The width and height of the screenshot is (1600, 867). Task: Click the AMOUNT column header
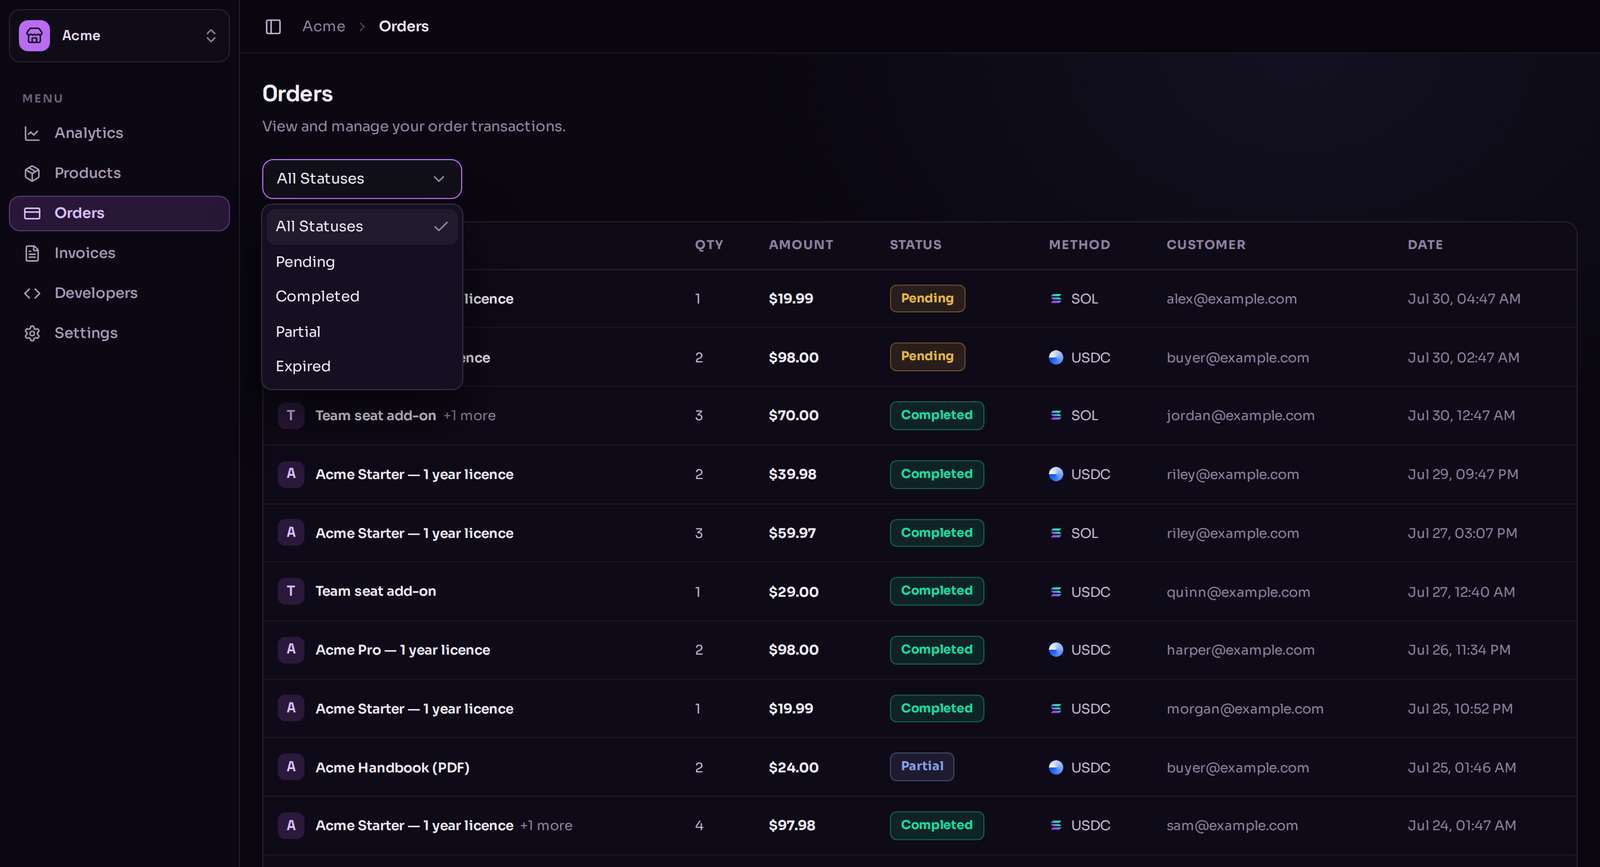[x=801, y=245]
